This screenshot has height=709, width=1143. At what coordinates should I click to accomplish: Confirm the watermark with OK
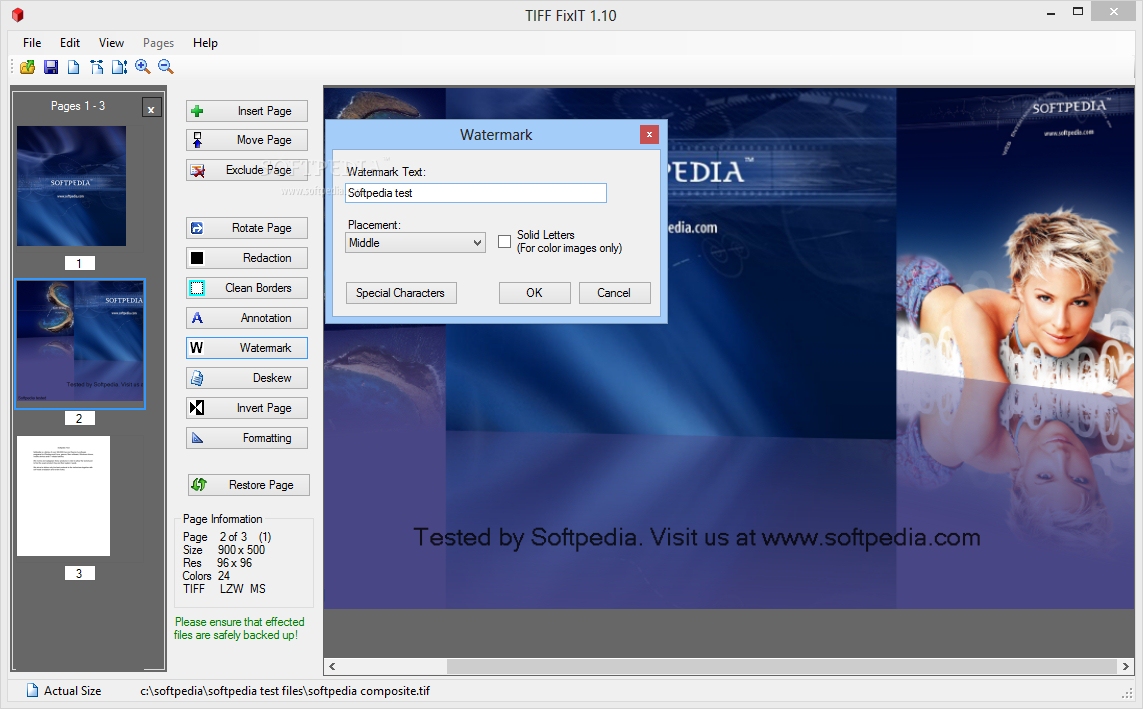point(534,293)
